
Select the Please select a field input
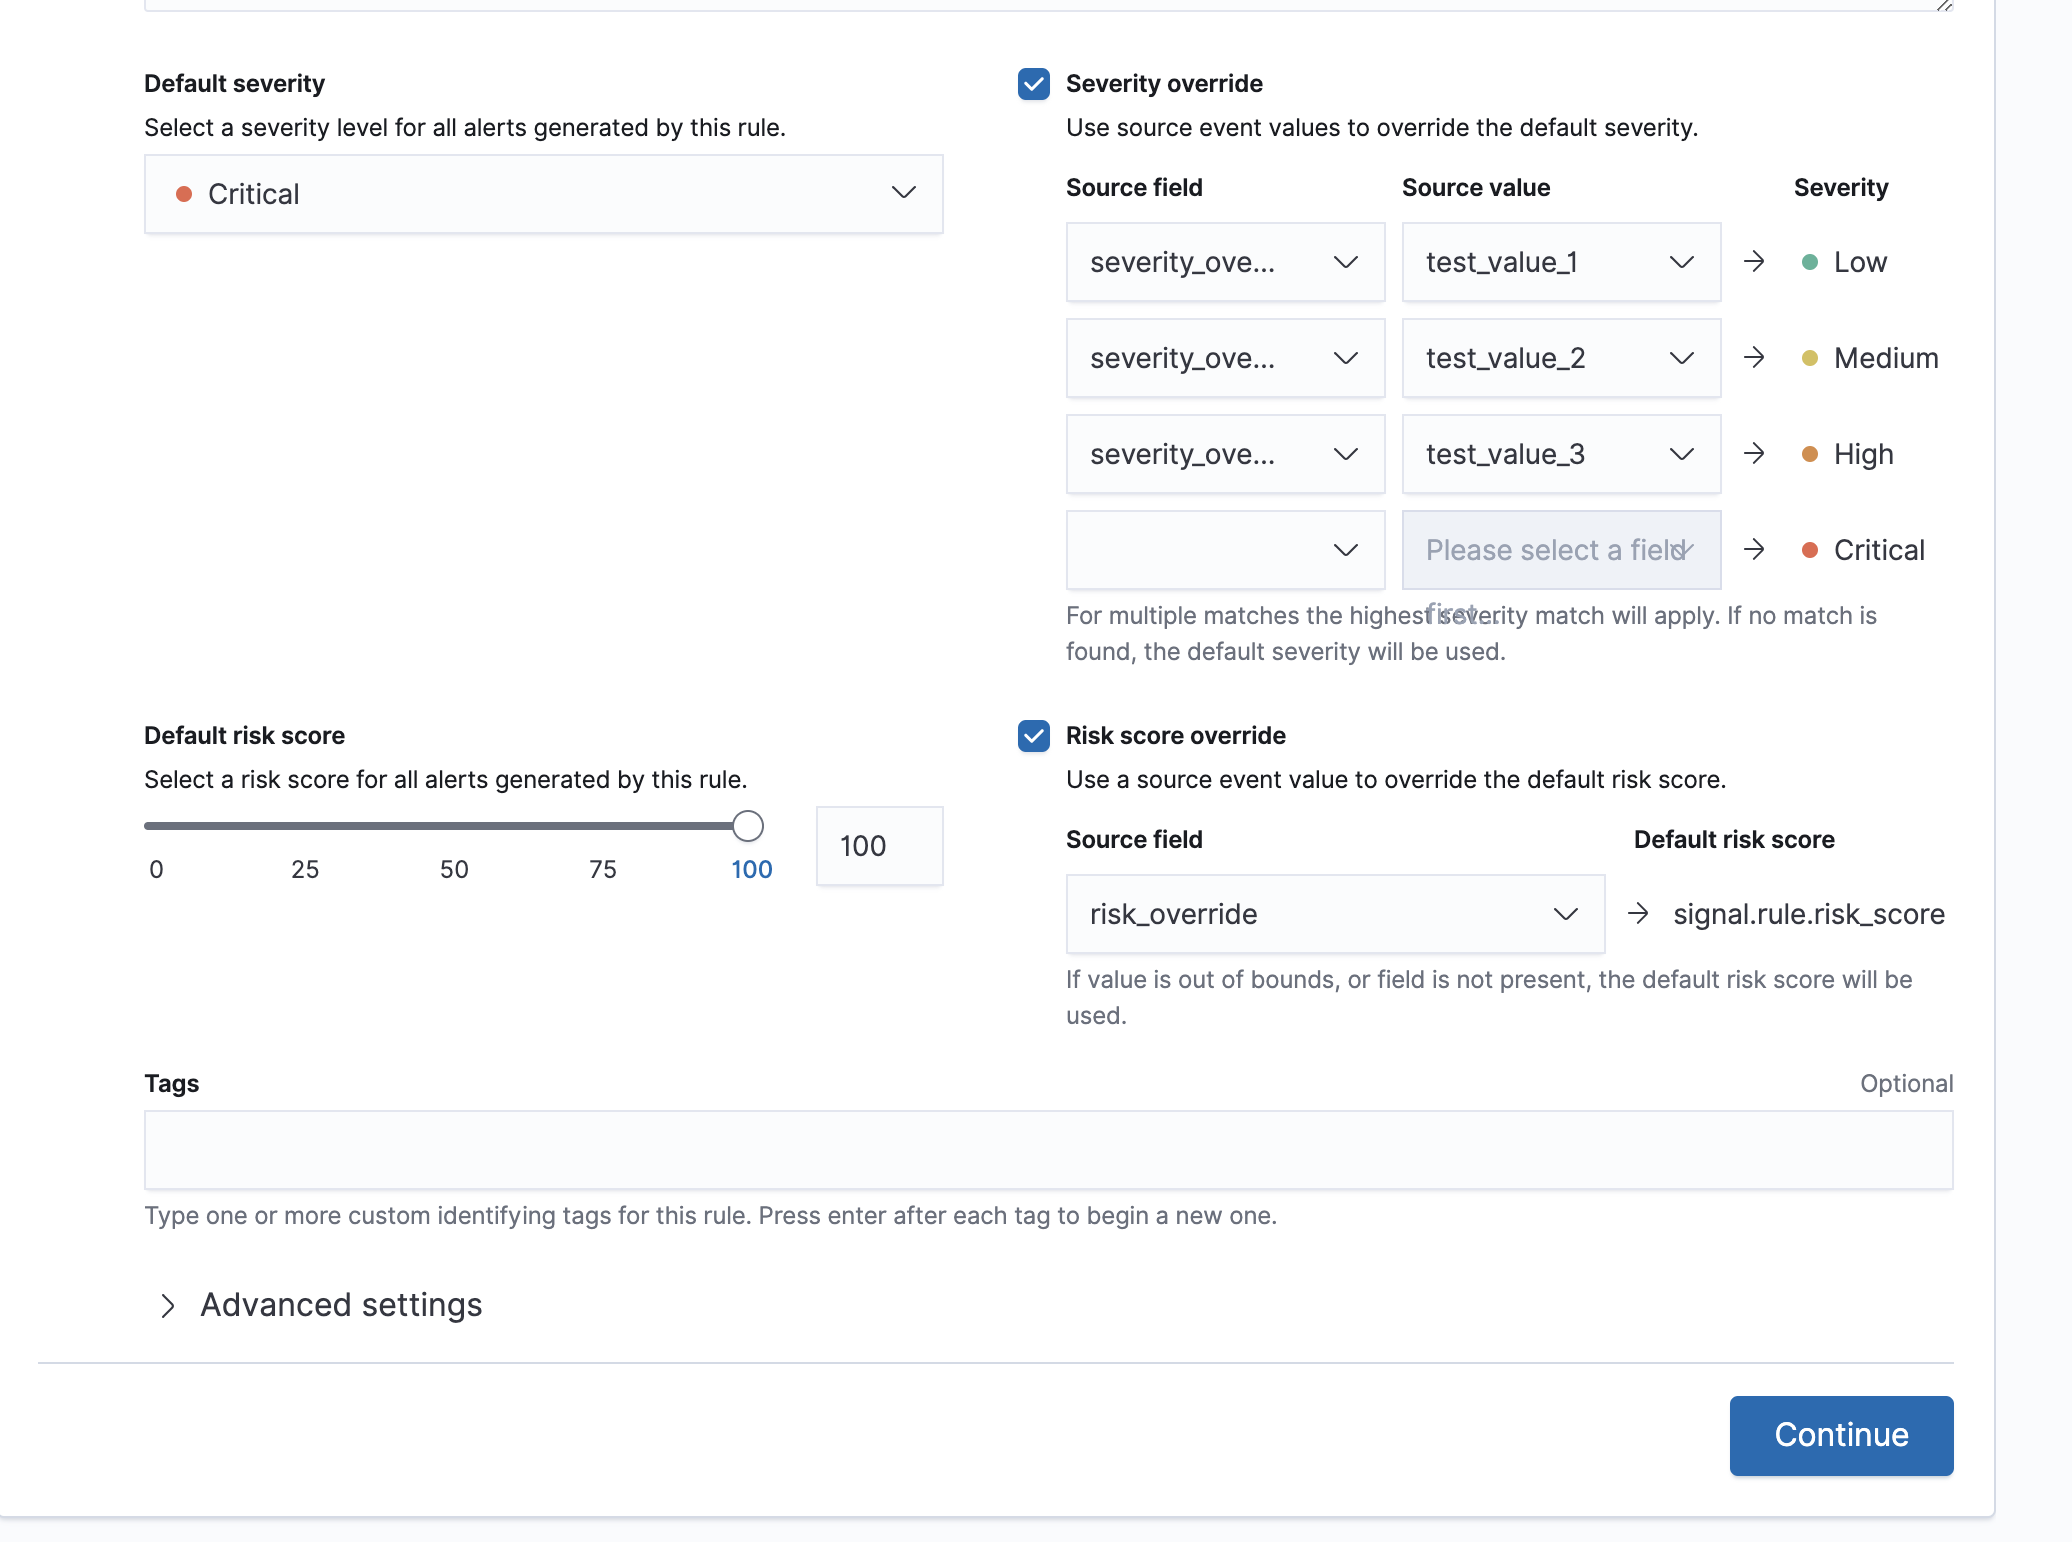tap(1560, 549)
